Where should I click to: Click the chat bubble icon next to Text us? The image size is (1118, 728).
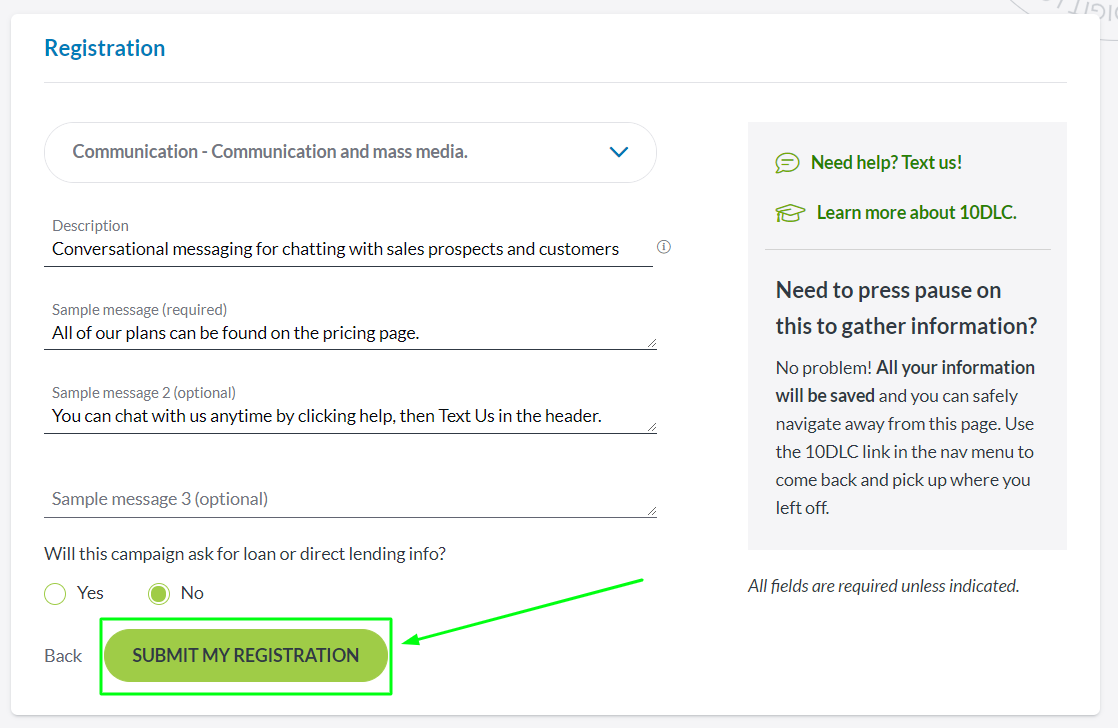pyautogui.click(x=790, y=162)
